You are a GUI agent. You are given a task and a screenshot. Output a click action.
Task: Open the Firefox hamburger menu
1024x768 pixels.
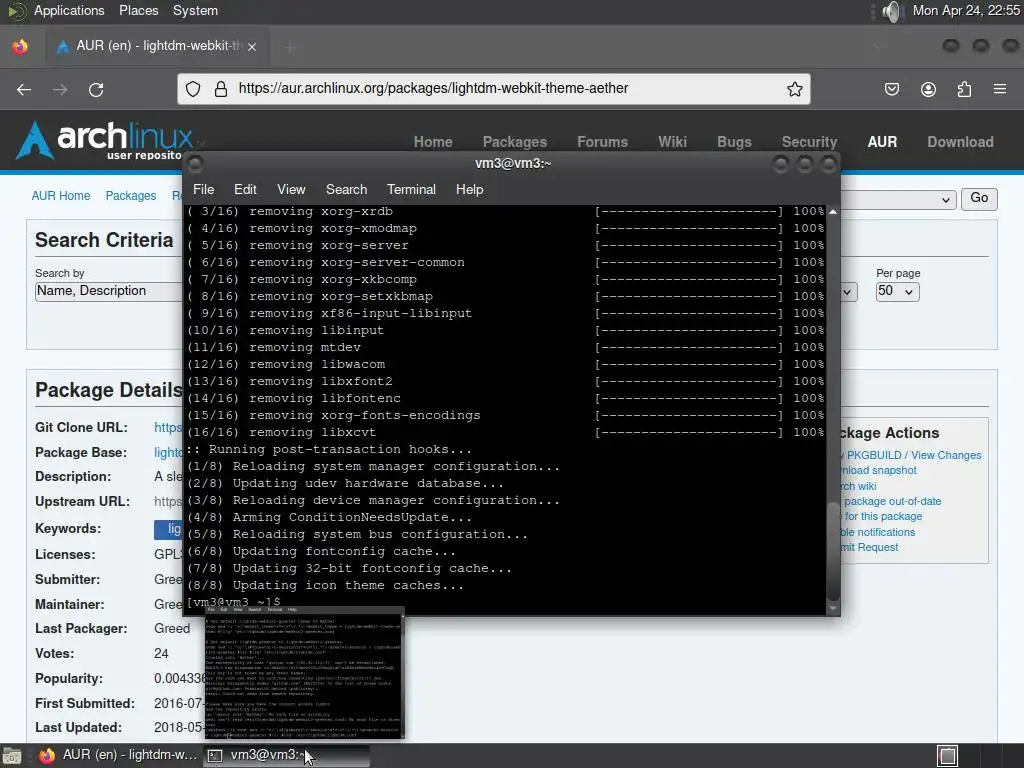pos(1000,89)
